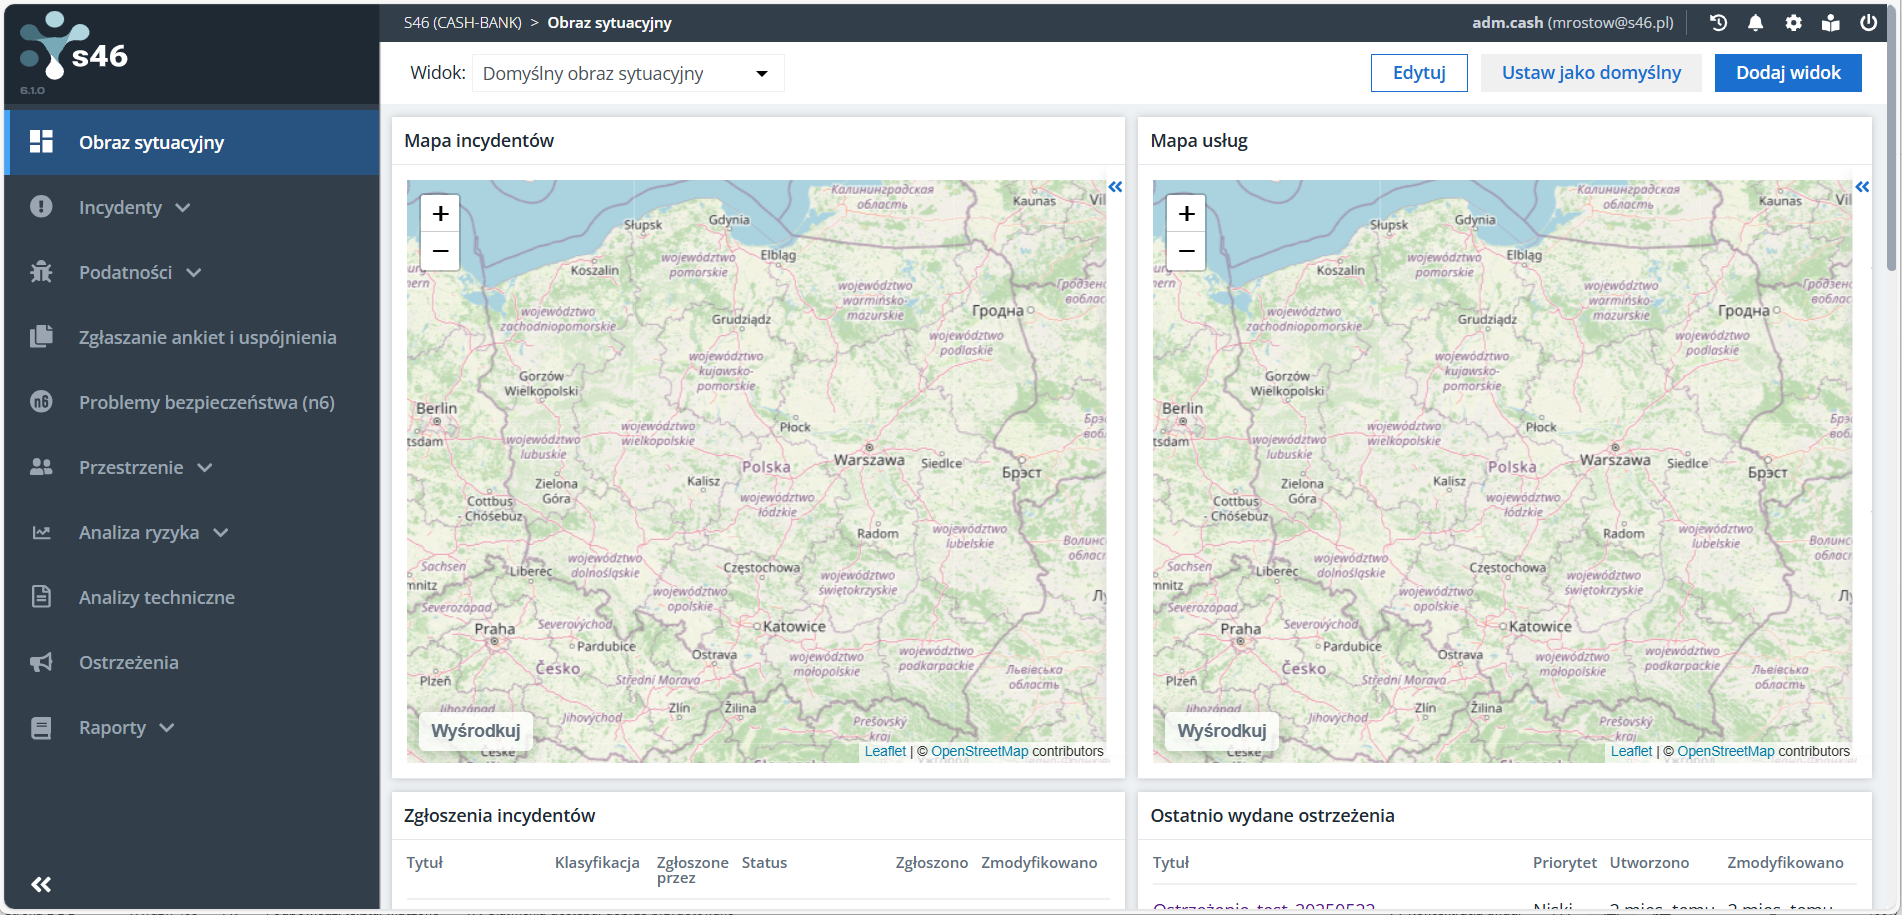Toggle the Mapa usług side panel arrow
The image size is (1902, 915).
tap(1861, 187)
